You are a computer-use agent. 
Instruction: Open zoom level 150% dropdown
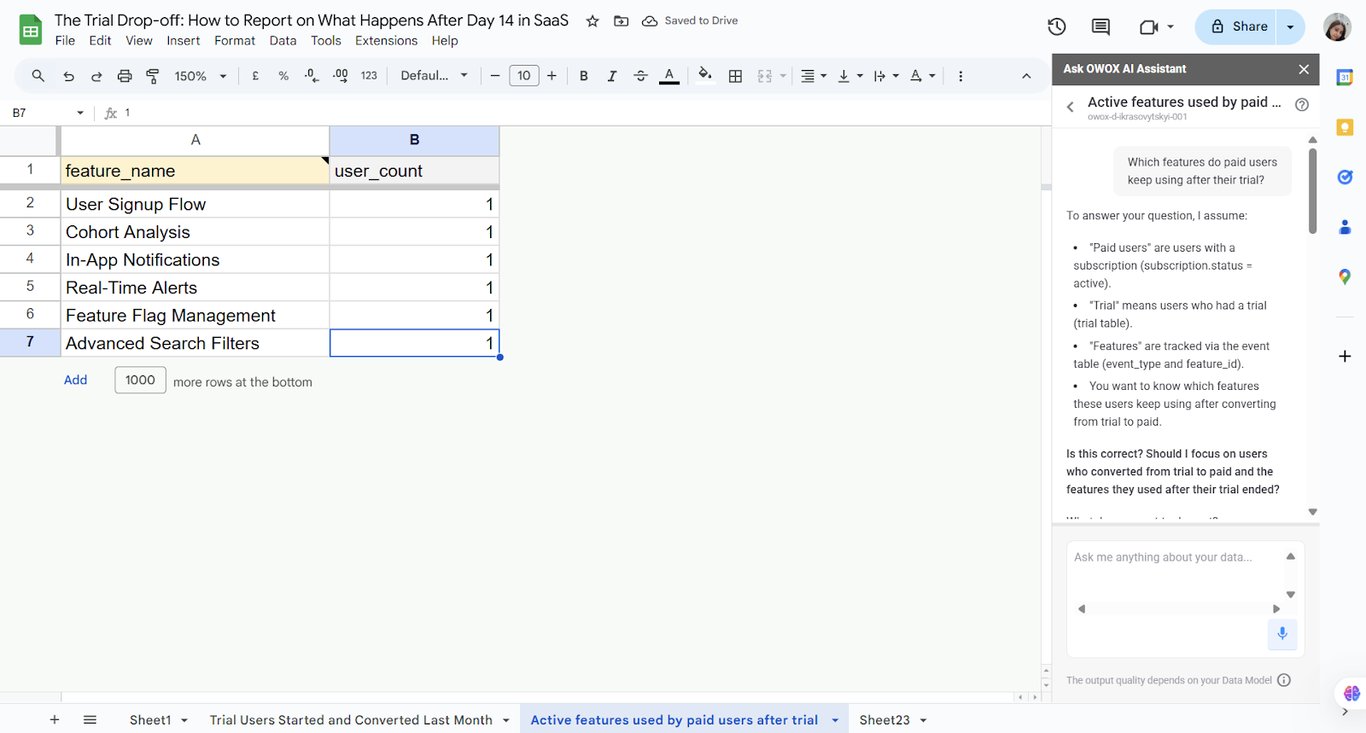[201, 76]
